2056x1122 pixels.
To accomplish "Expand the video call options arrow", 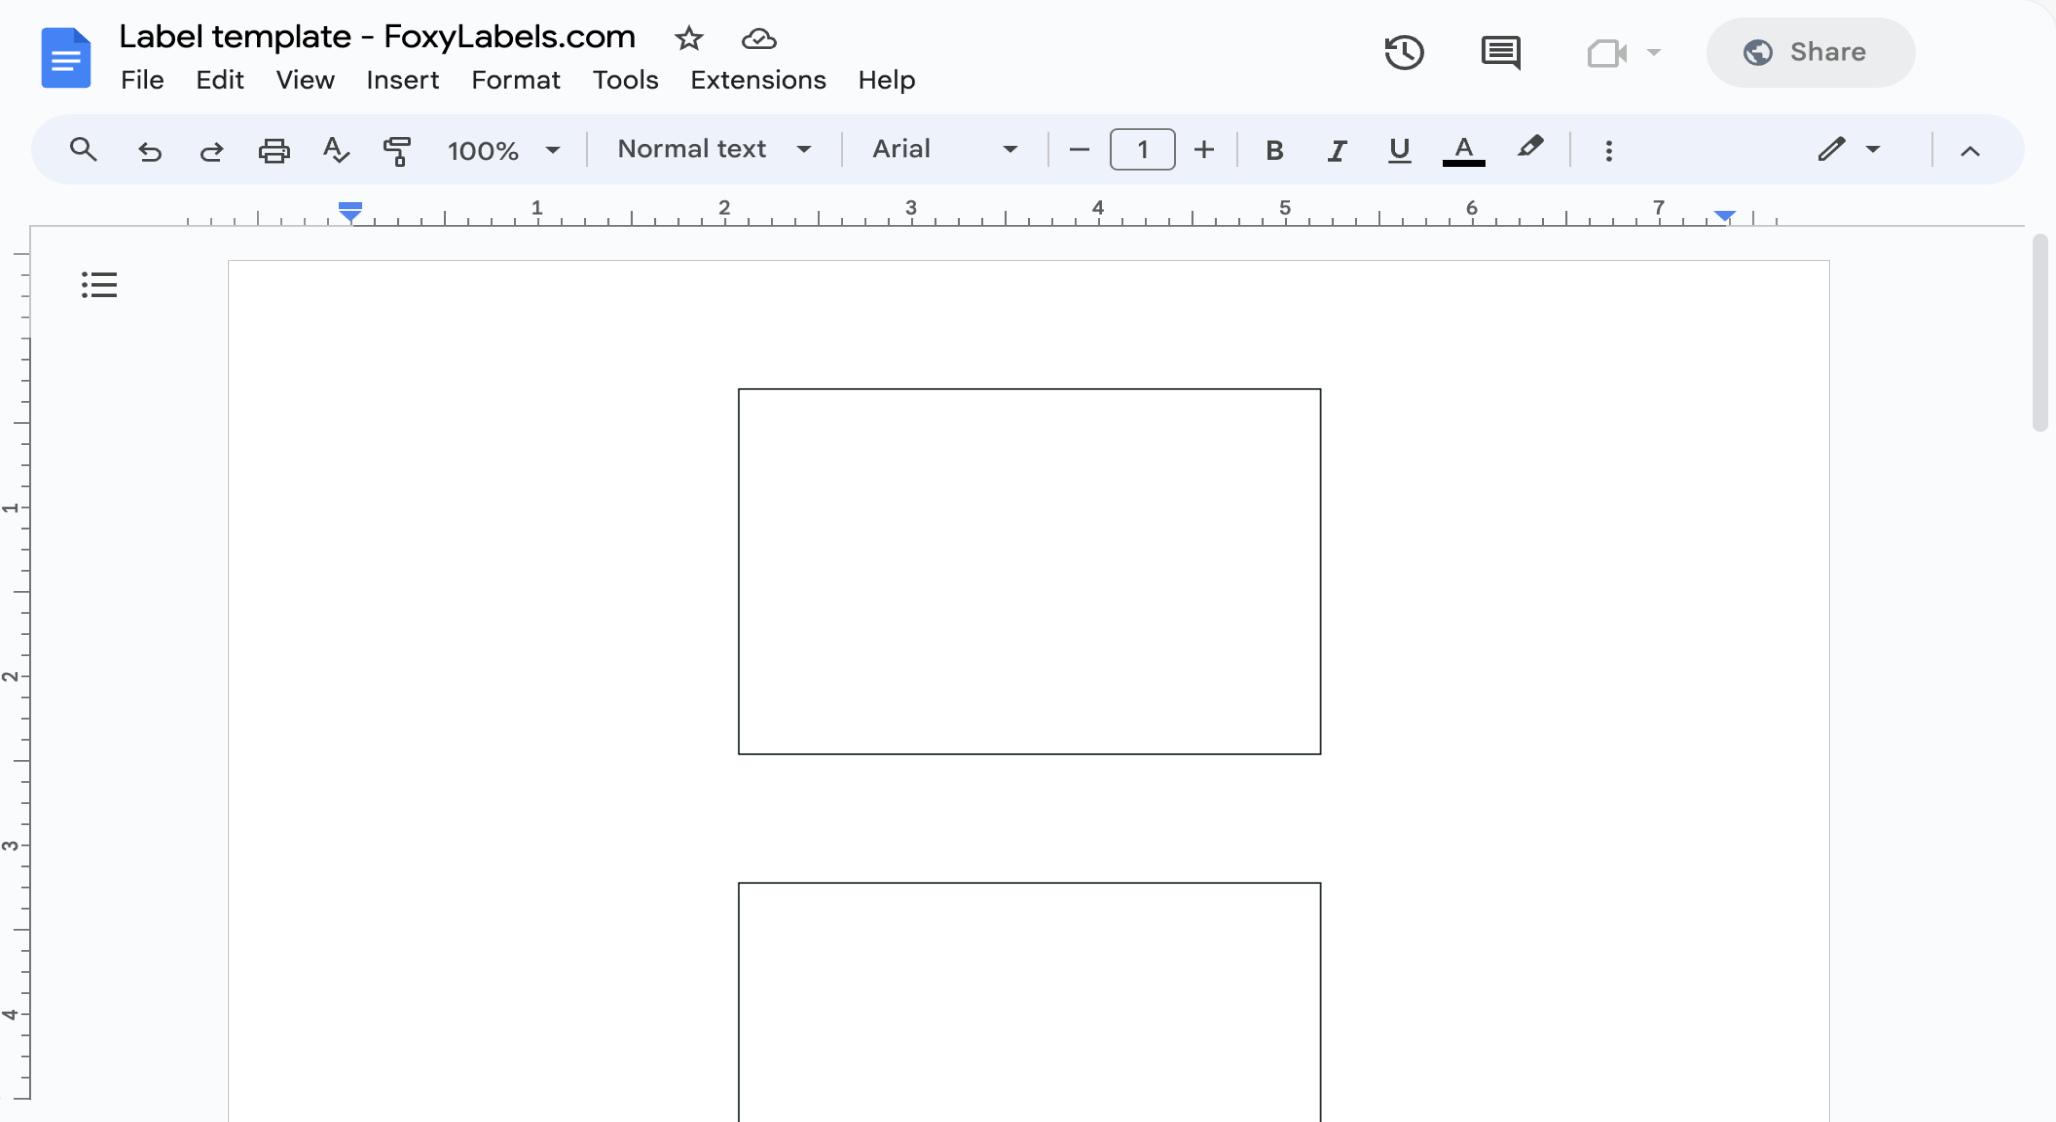I will 1654,53.
